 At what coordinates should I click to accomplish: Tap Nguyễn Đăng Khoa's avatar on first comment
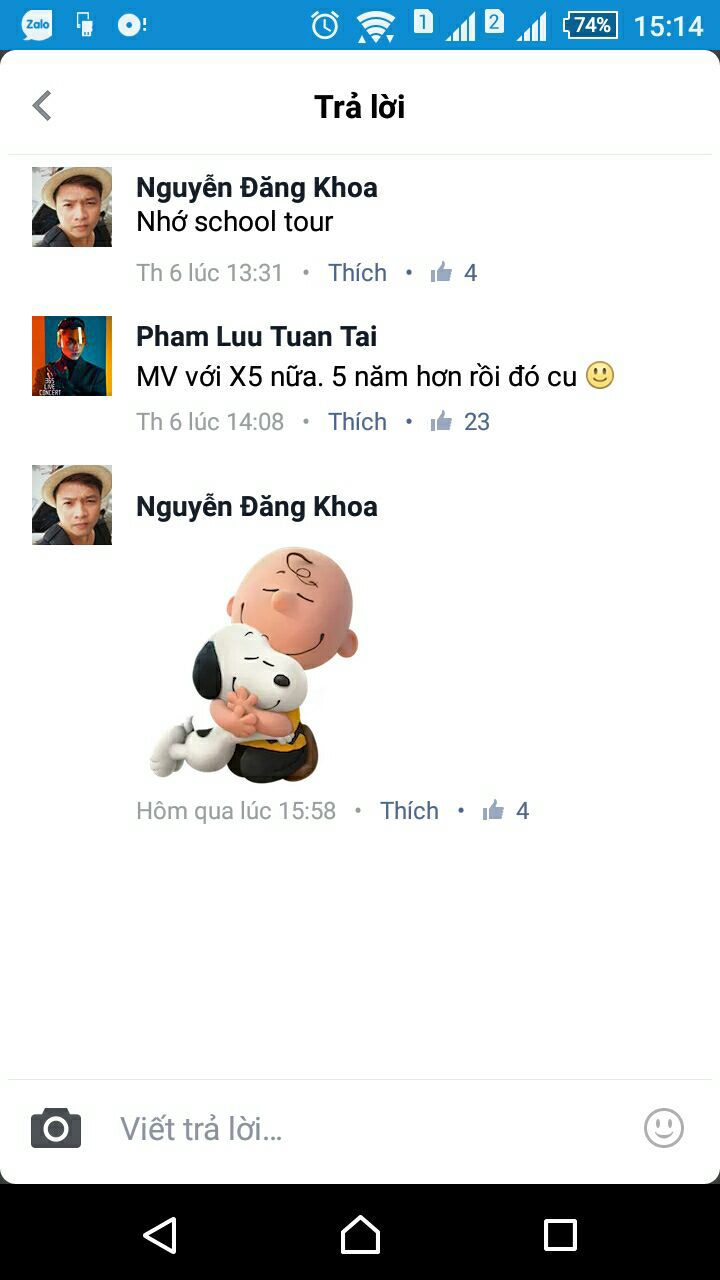click(72, 207)
